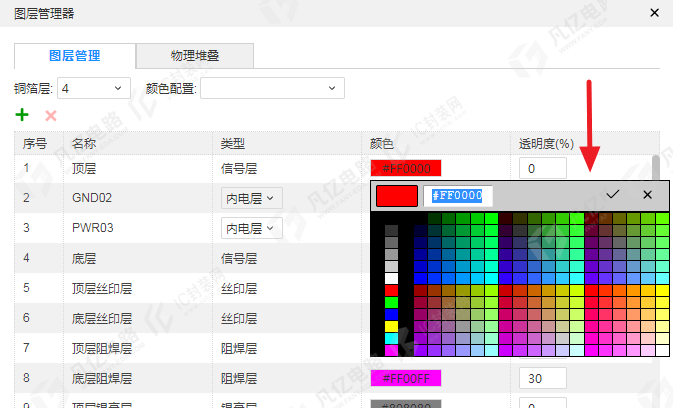
Task: Open the 铜箔层 count dropdown
Action: tap(94, 88)
